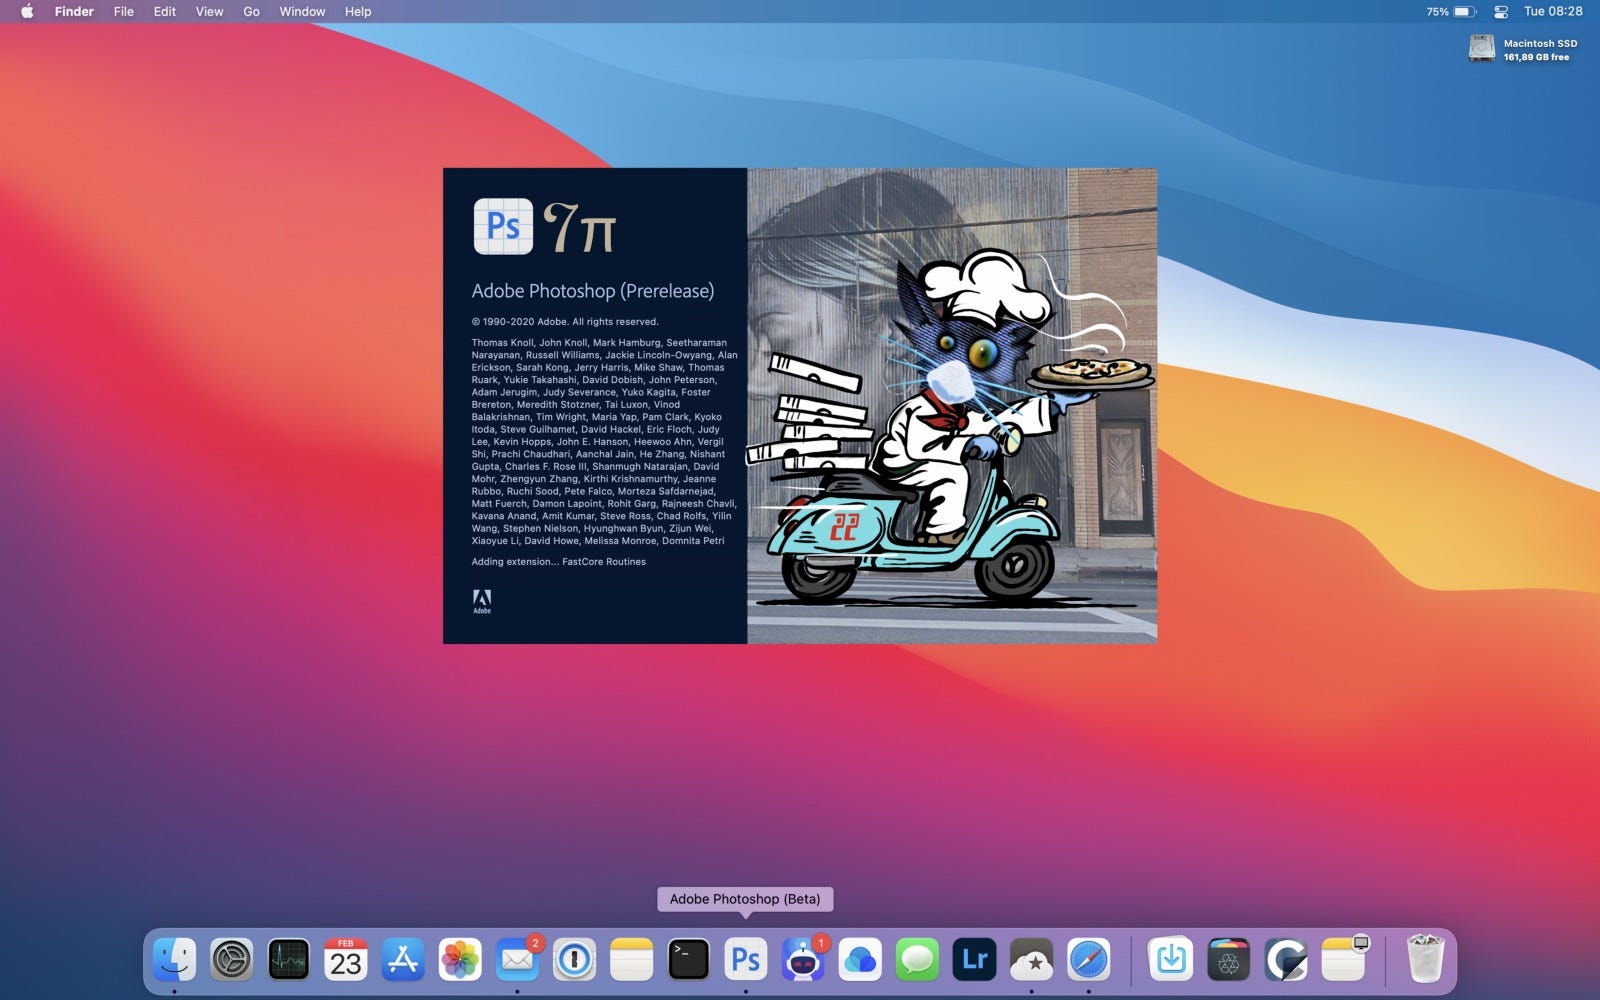Viewport: 1600px width, 1000px height.
Task: Open the Window menu
Action: 302,12
